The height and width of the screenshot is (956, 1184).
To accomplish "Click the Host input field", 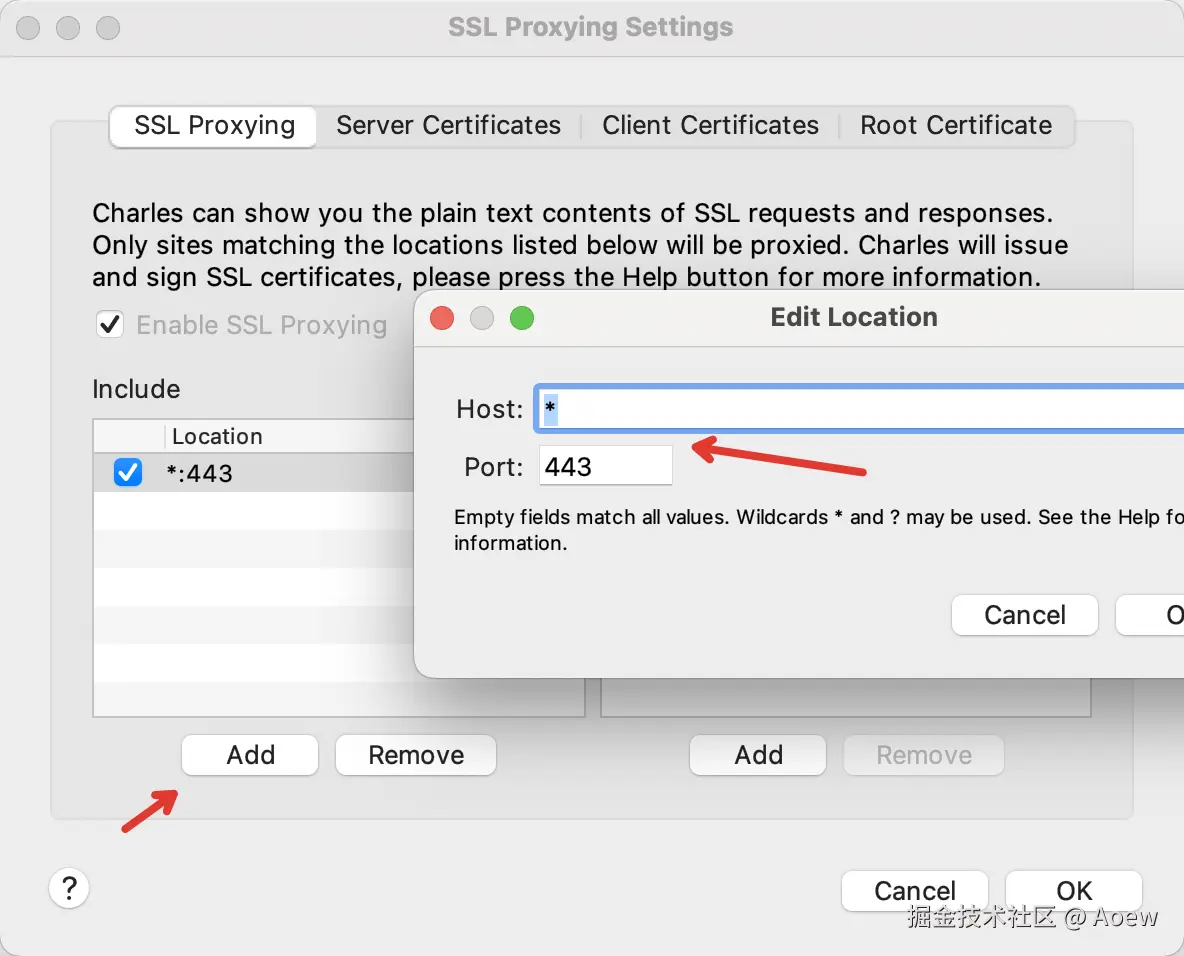I will pos(859,409).
